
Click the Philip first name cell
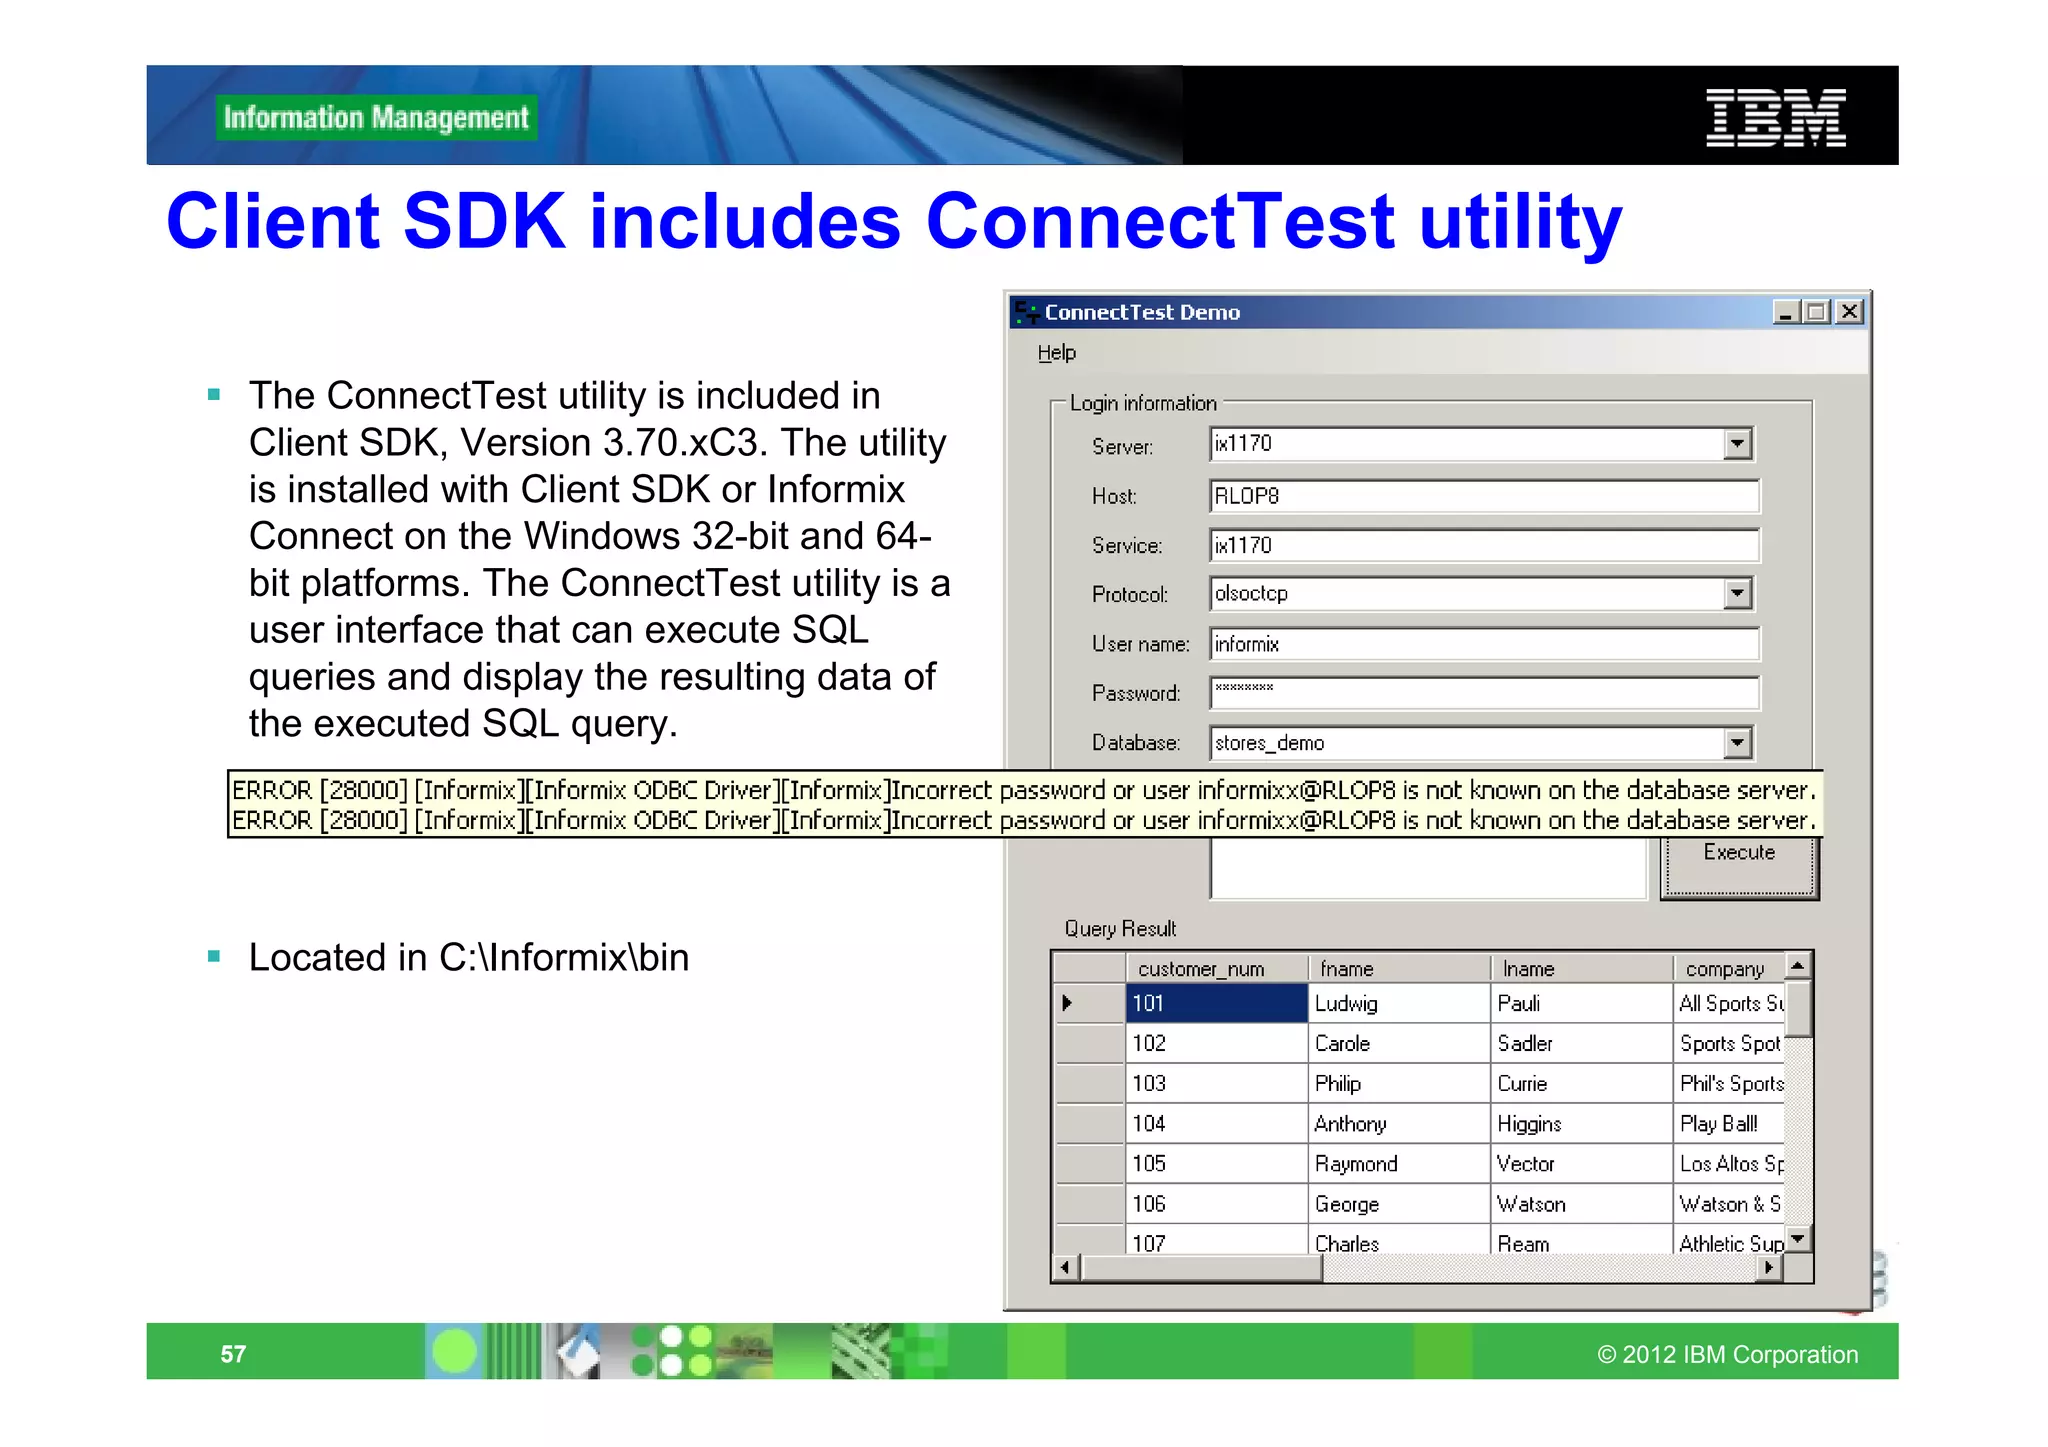click(x=1399, y=1083)
